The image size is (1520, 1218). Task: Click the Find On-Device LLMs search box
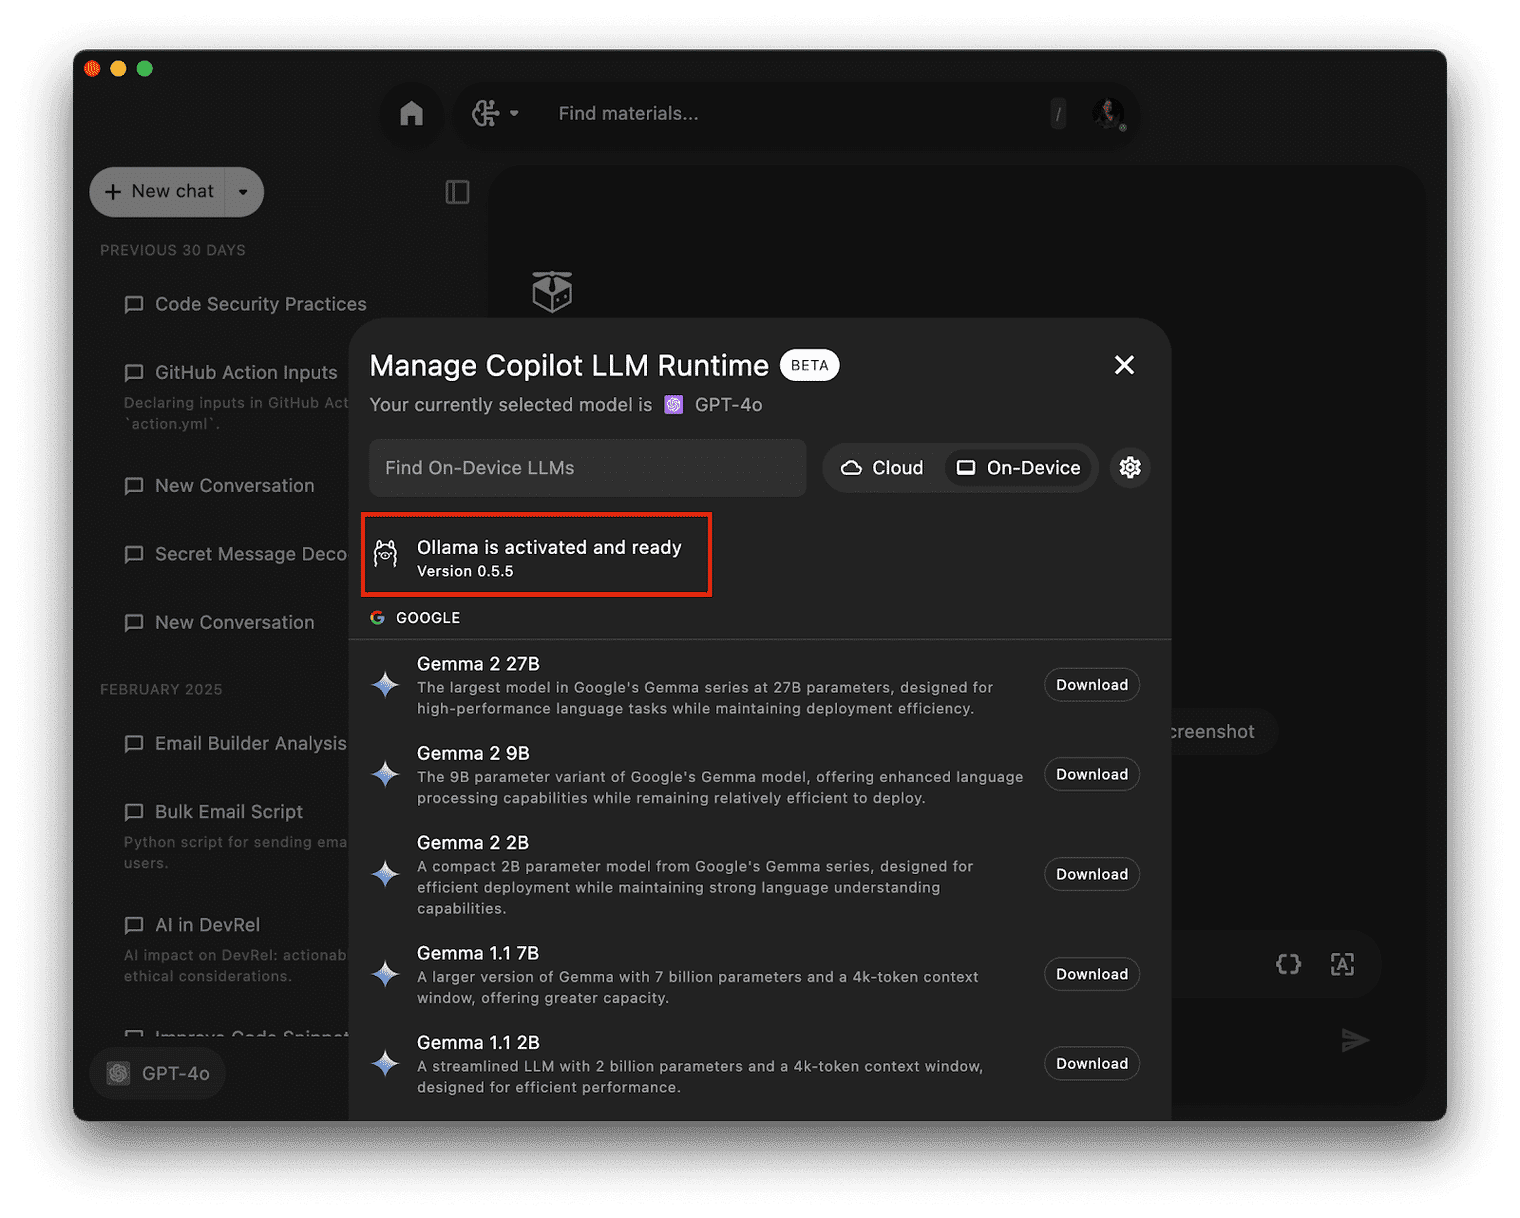[x=588, y=468]
